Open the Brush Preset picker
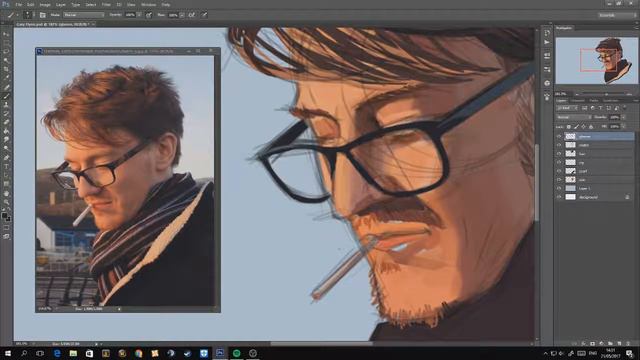This screenshot has height=360, width=640. [x=28, y=15]
